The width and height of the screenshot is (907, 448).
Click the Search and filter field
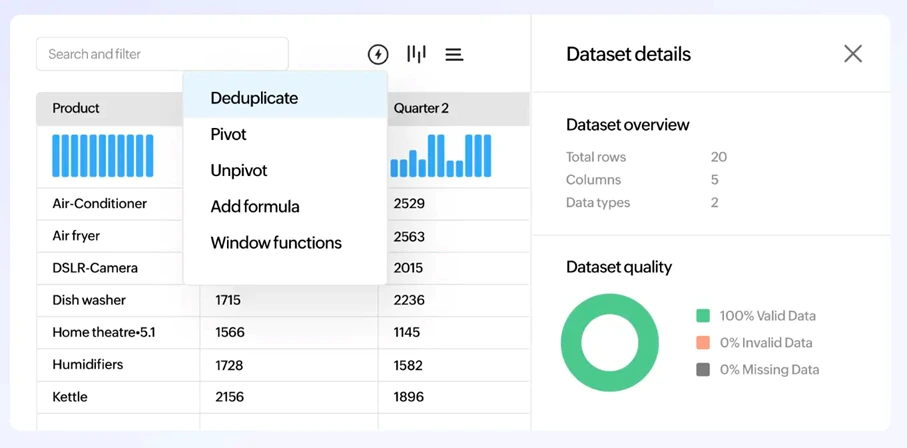click(x=162, y=54)
